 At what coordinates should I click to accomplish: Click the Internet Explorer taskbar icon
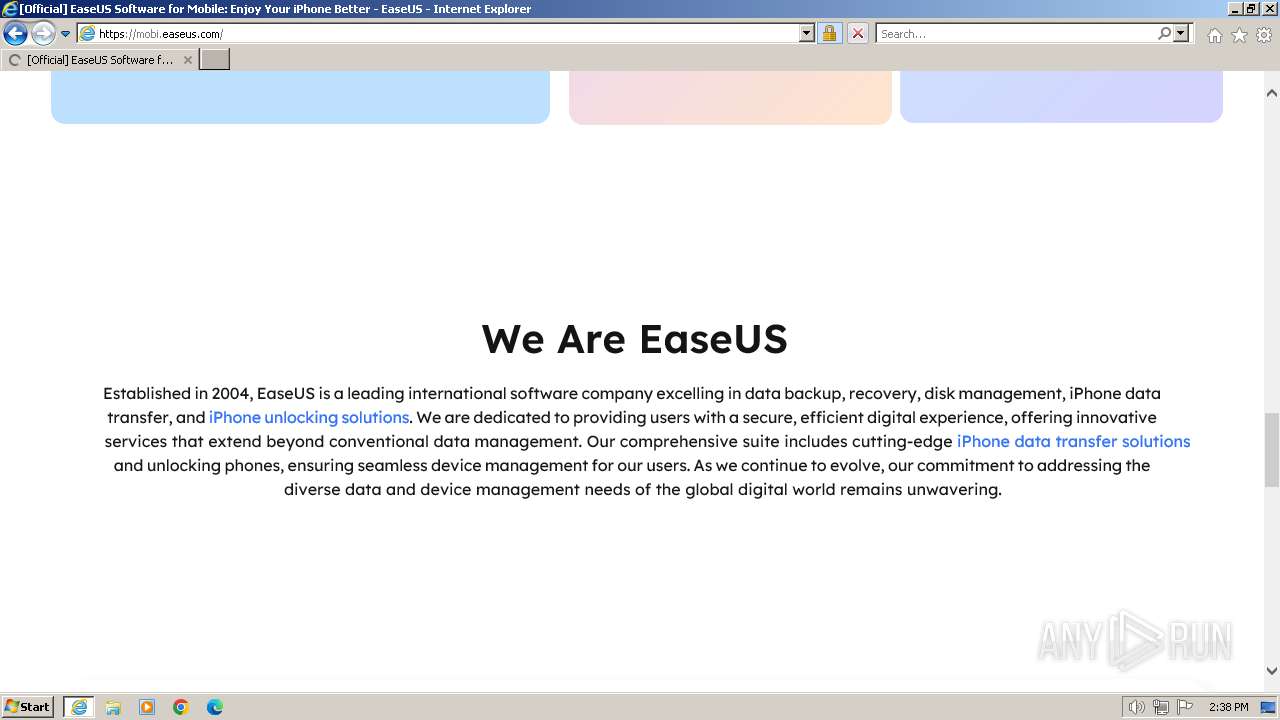(79, 707)
